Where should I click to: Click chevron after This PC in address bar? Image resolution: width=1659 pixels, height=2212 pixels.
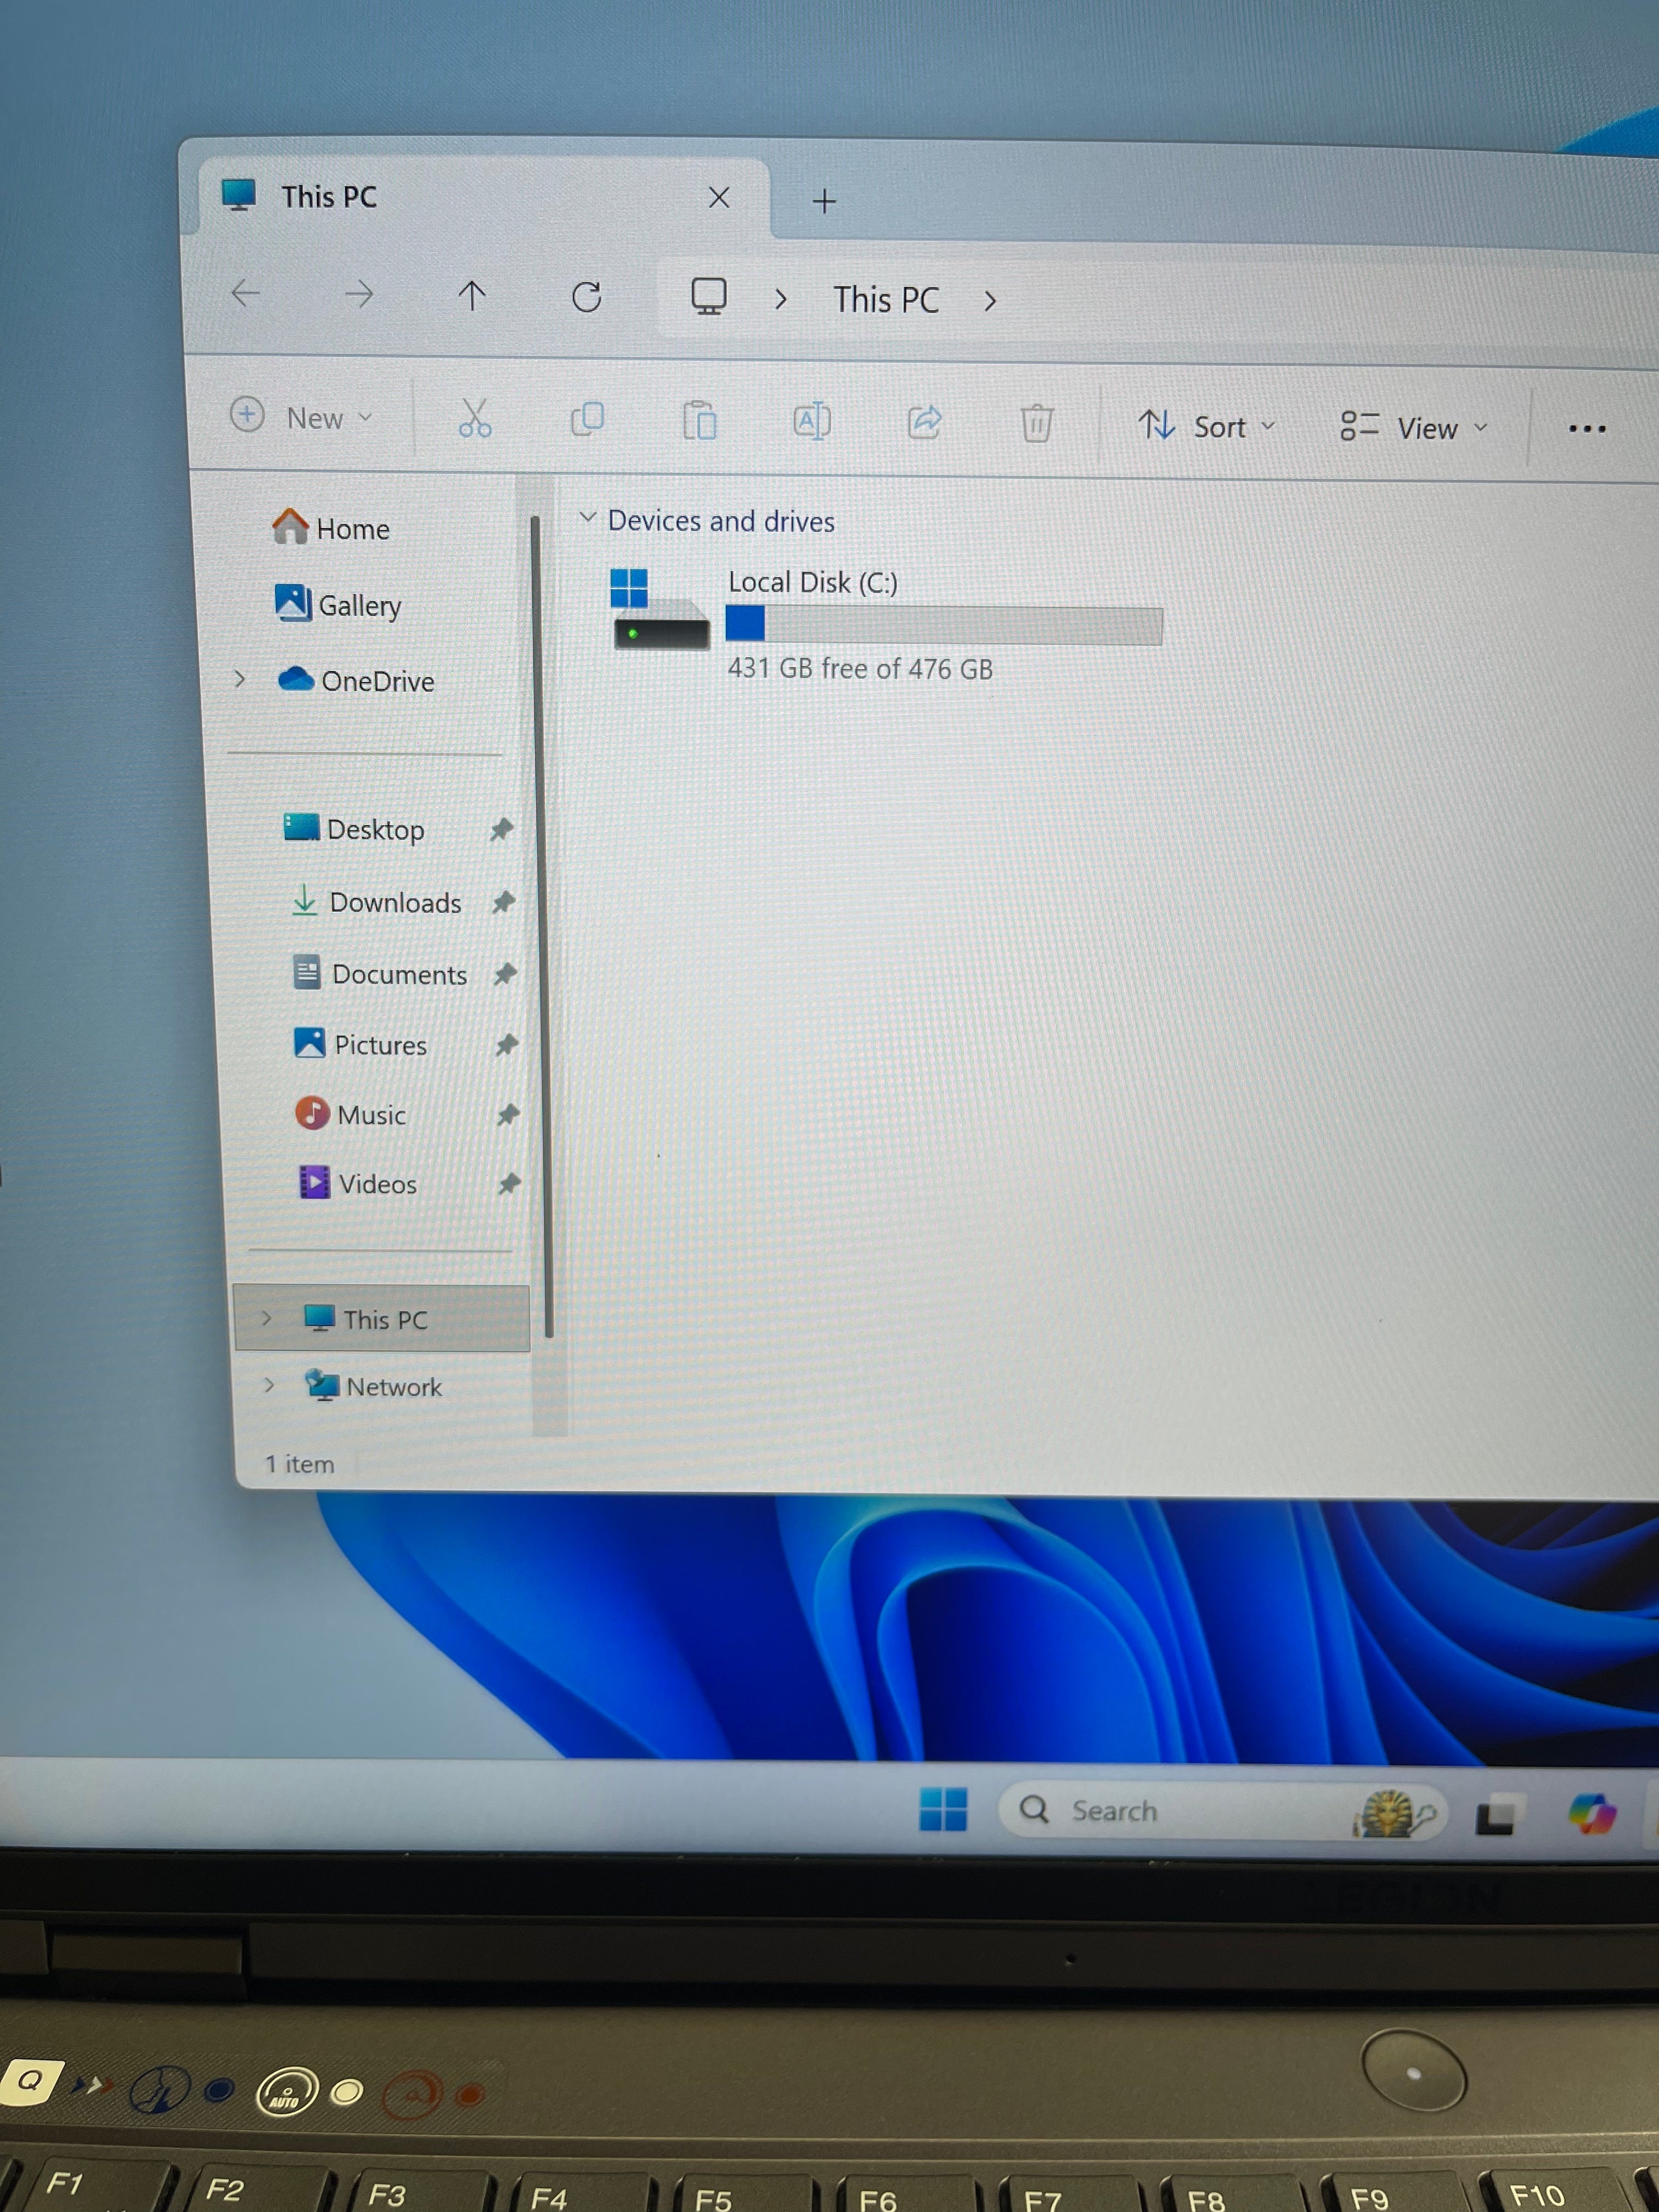[x=990, y=301]
